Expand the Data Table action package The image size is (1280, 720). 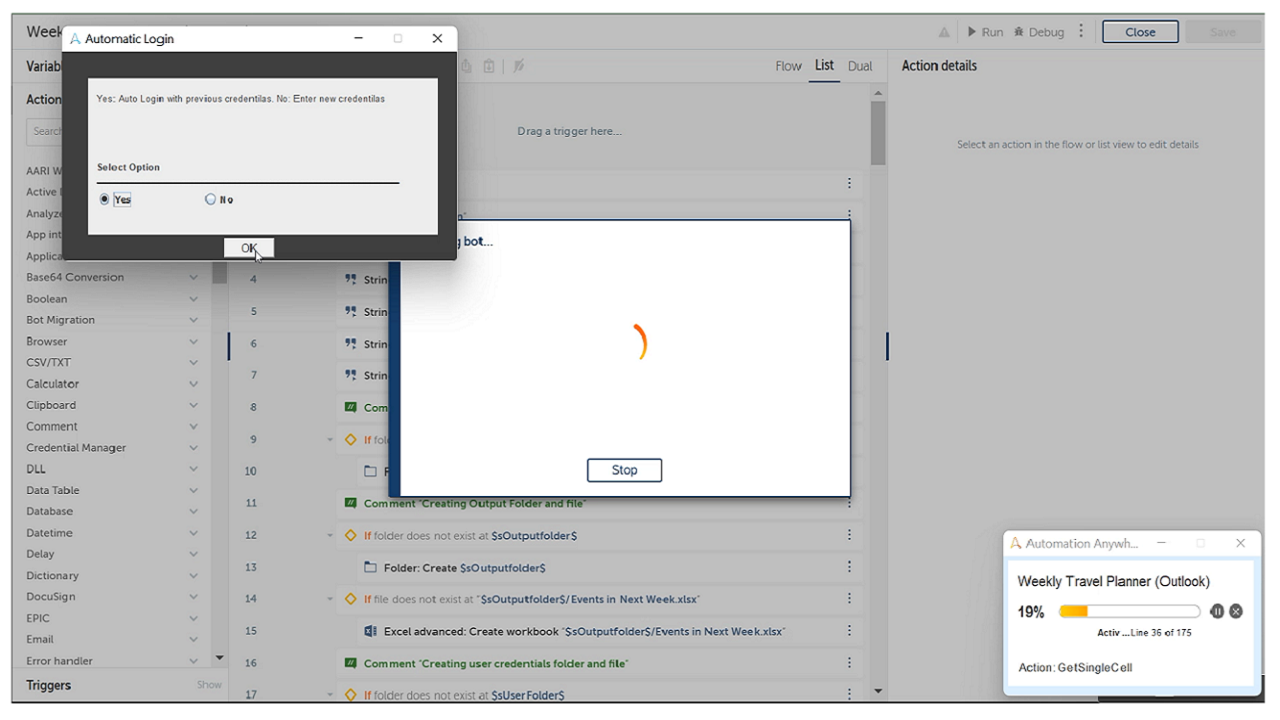194,490
